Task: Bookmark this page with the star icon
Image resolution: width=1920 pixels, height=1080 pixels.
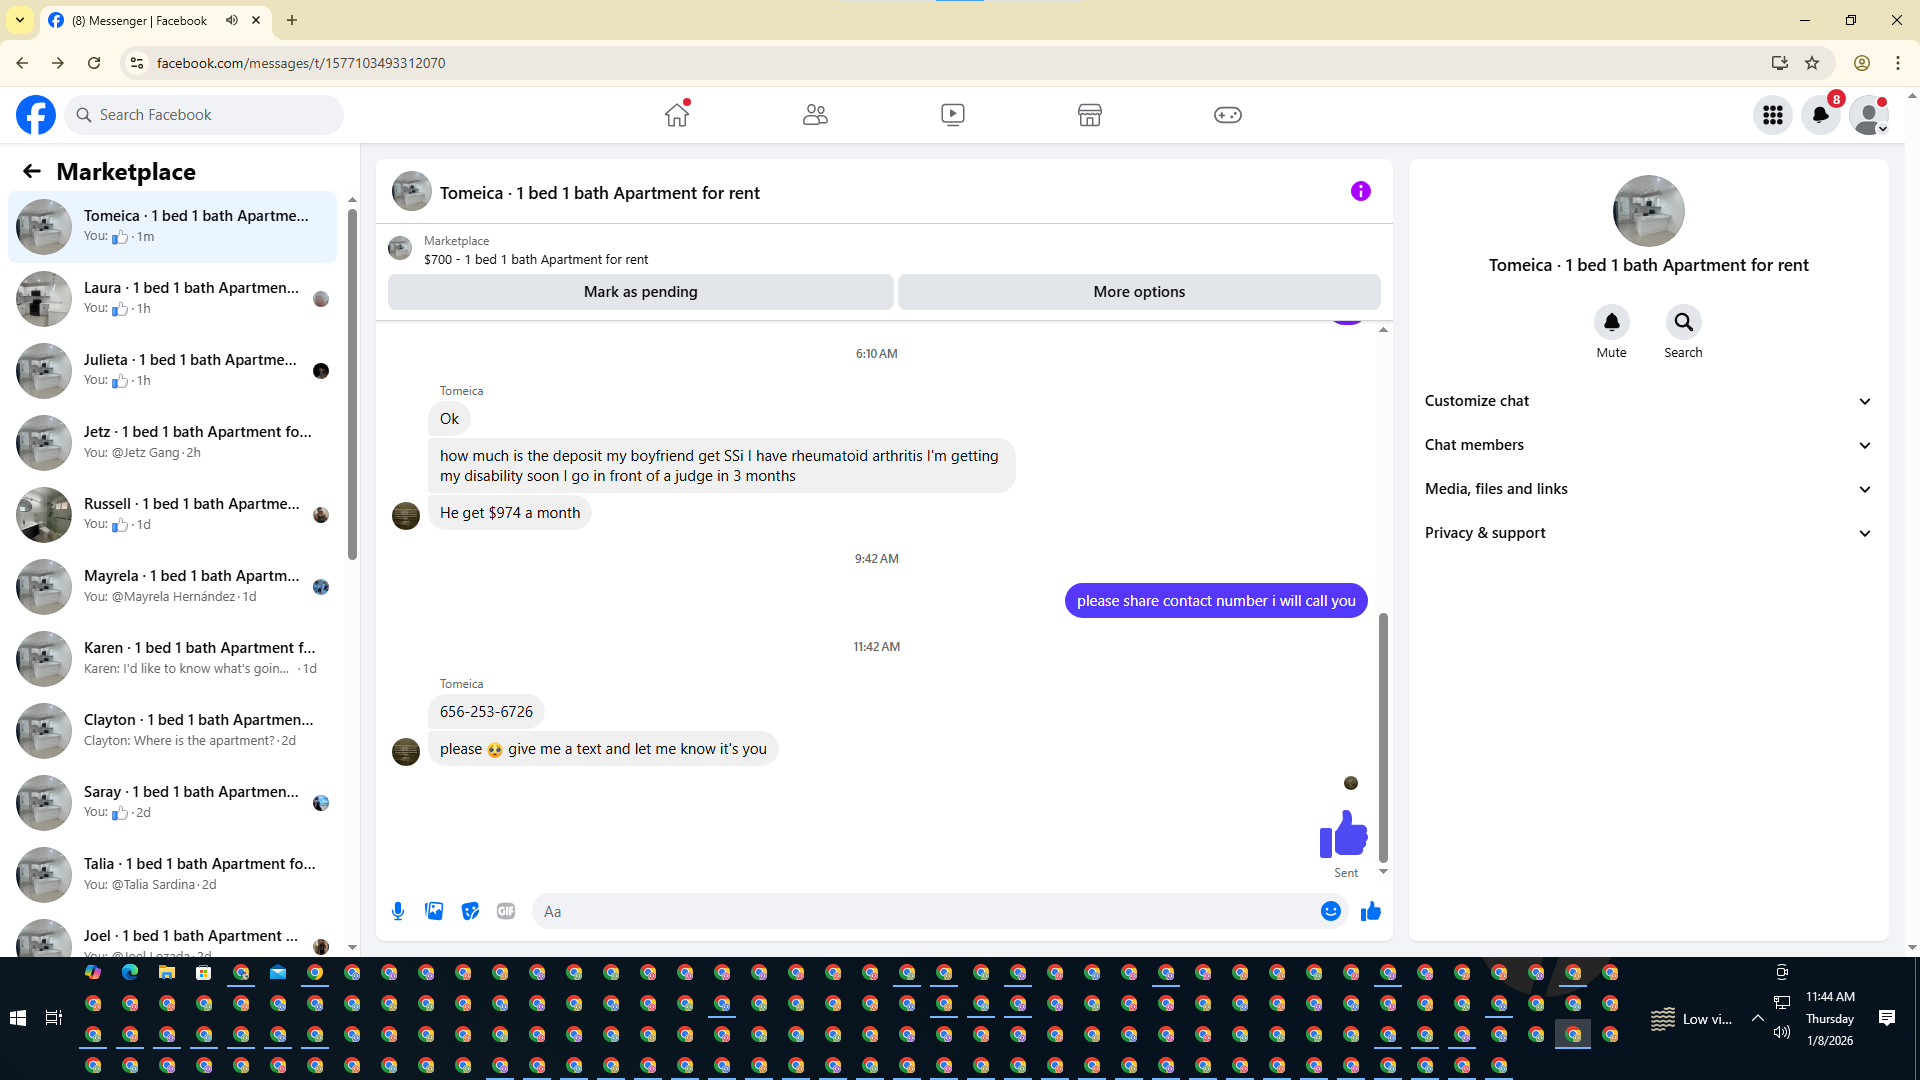Action: coord(1812,63)
